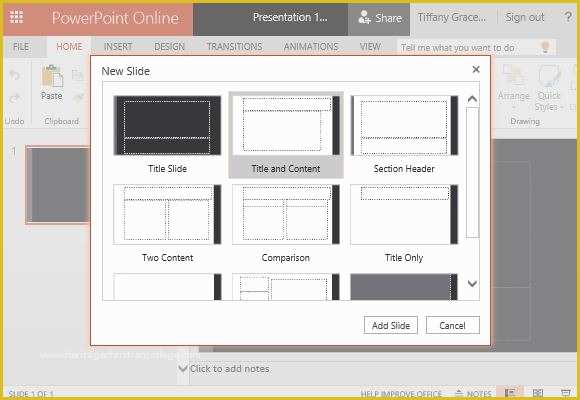Select the blank layout thumbnail in bottom row
This screenshot has width=580, height=400.
coord(167,287)
